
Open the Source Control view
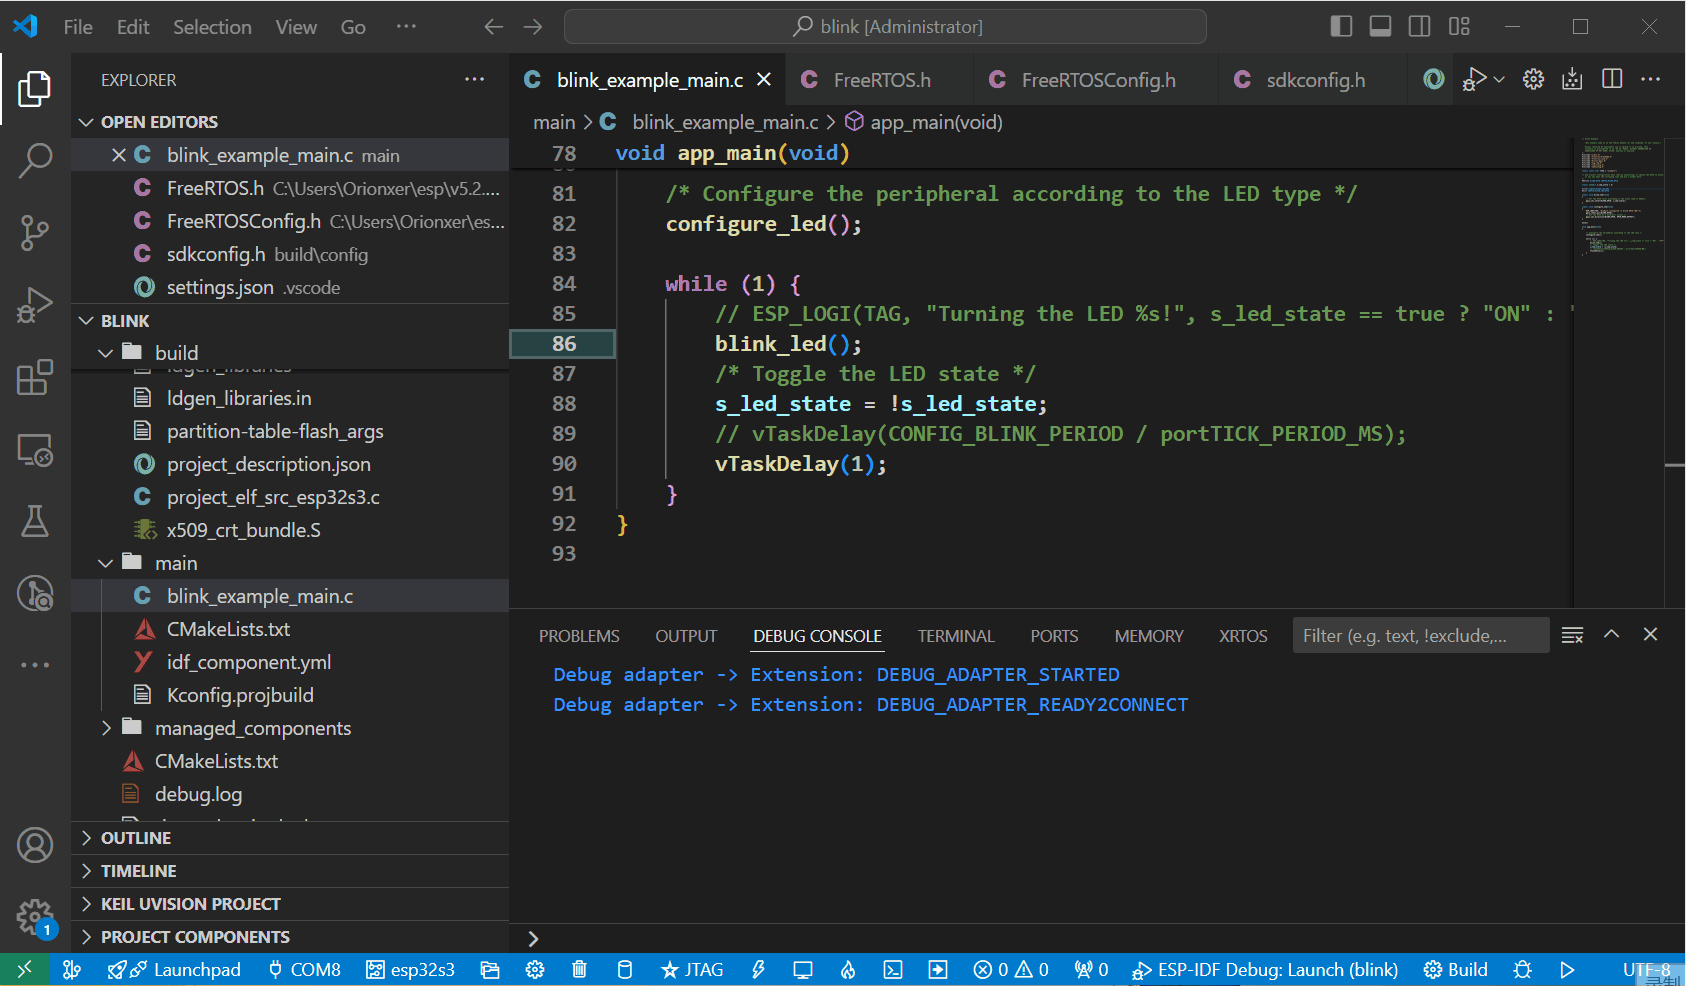35,233
